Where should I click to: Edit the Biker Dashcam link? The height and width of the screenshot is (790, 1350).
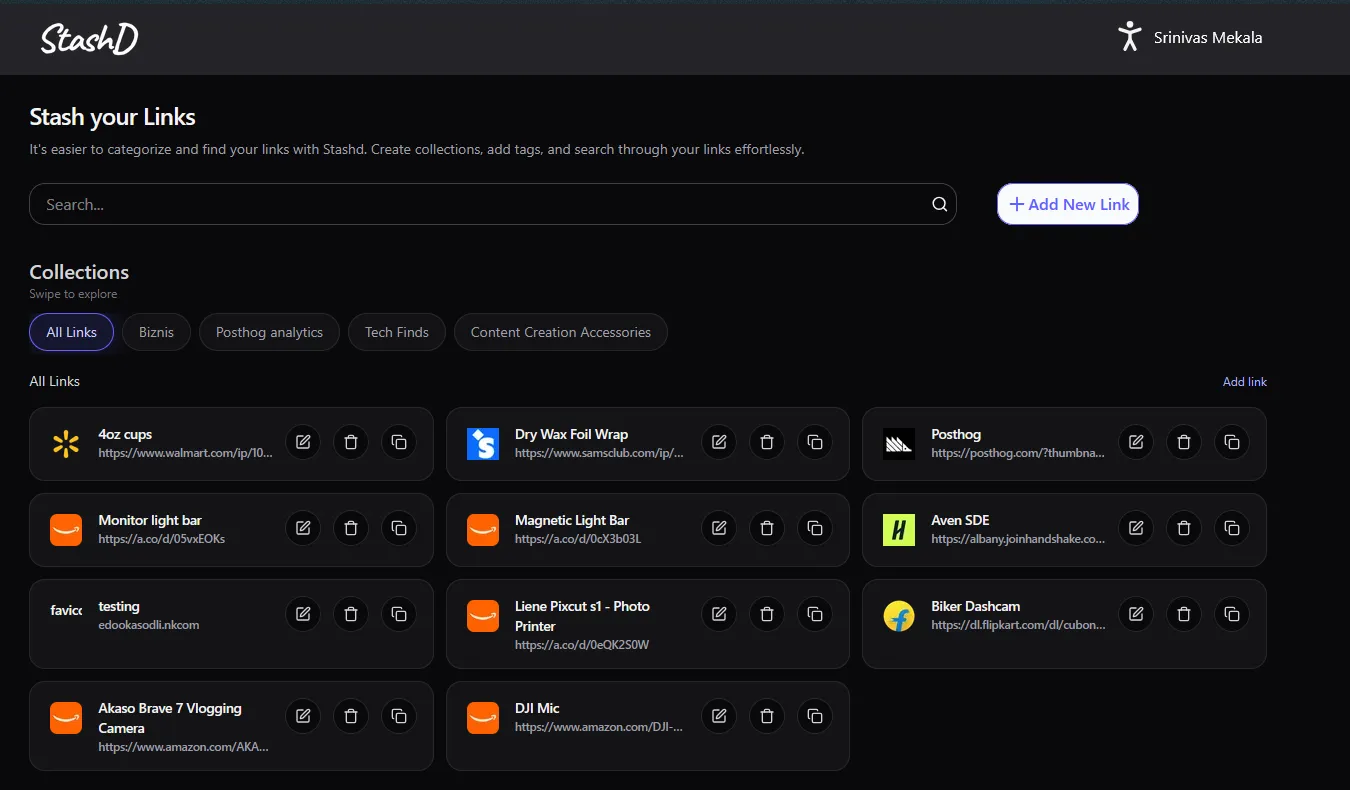tap(1136, 614)
